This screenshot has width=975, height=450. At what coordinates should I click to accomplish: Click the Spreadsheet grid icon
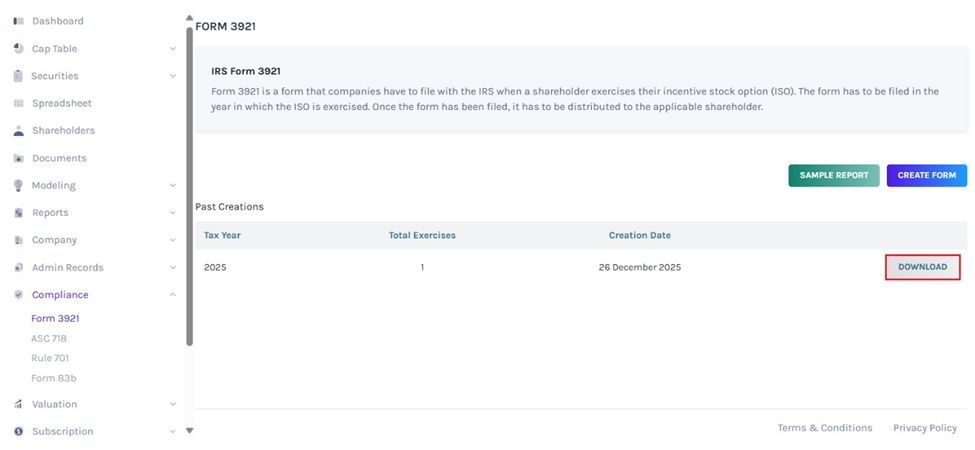[18, 104]
